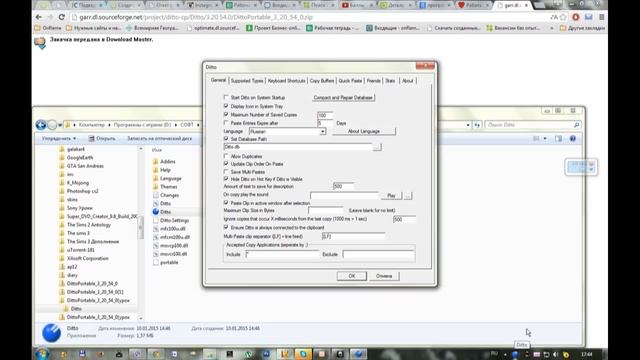640x360 pixels.
Task: Toggle Explorer preview pane icon
Action: (558, 139)
